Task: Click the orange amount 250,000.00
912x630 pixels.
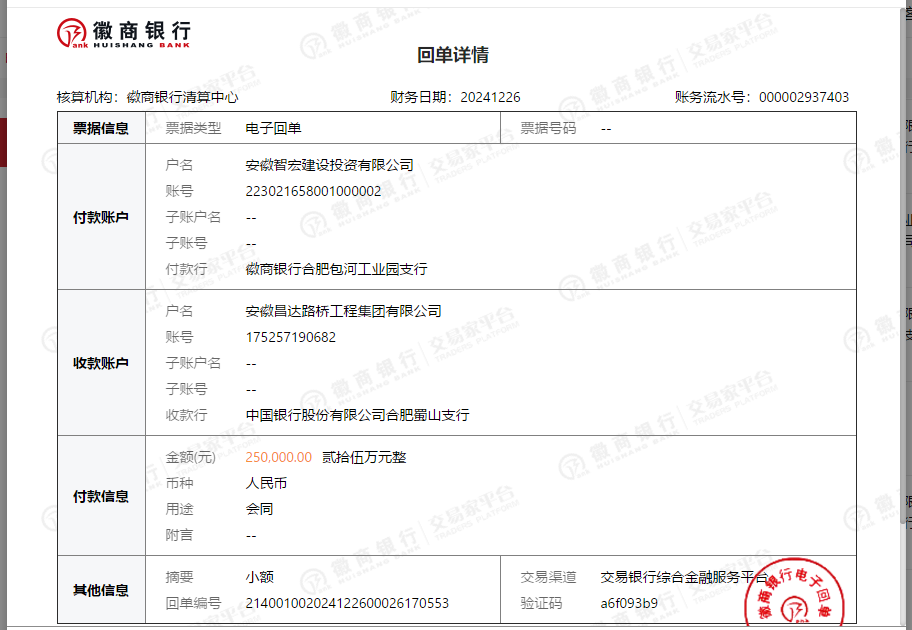Action: 278,457
